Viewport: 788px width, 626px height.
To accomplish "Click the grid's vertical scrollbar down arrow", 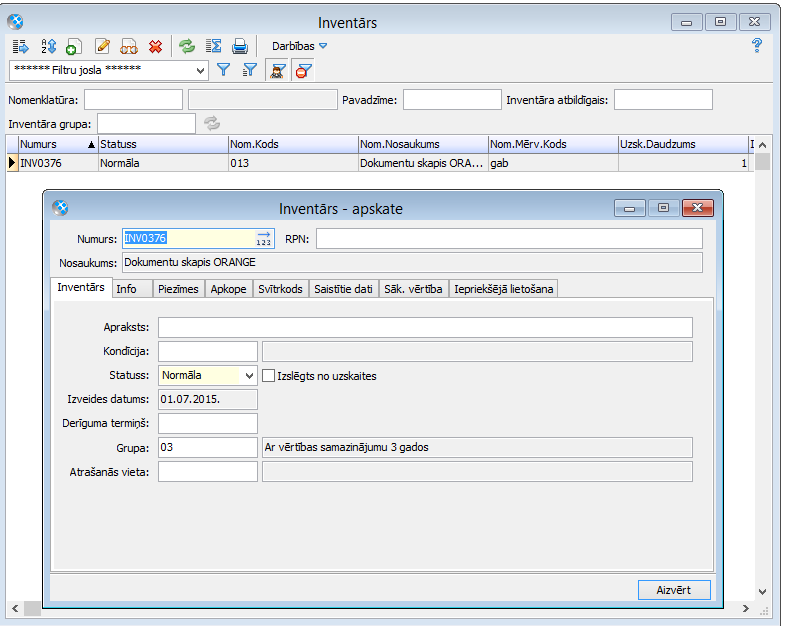I will pyautogui.click(x=762, y=592).
